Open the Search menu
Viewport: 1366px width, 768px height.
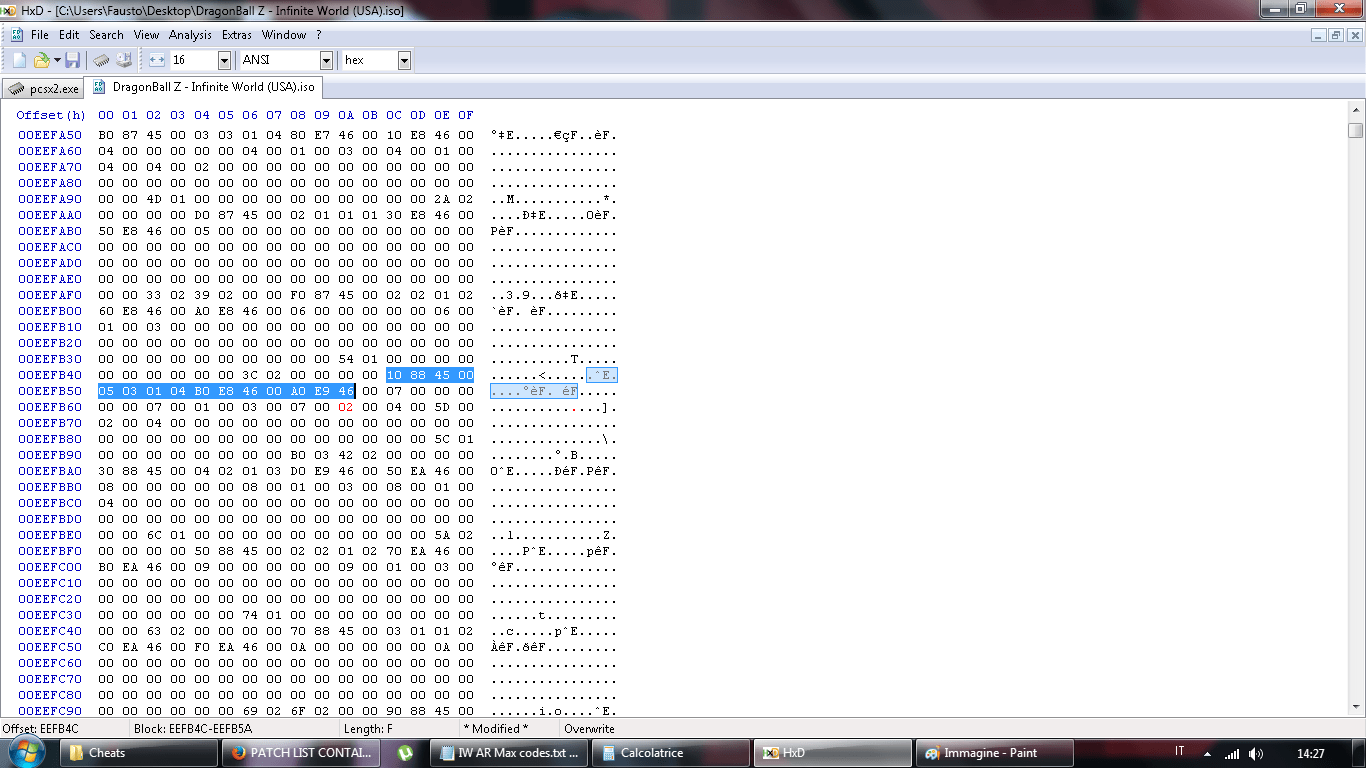pyautogui.click(x=106, y=34)
